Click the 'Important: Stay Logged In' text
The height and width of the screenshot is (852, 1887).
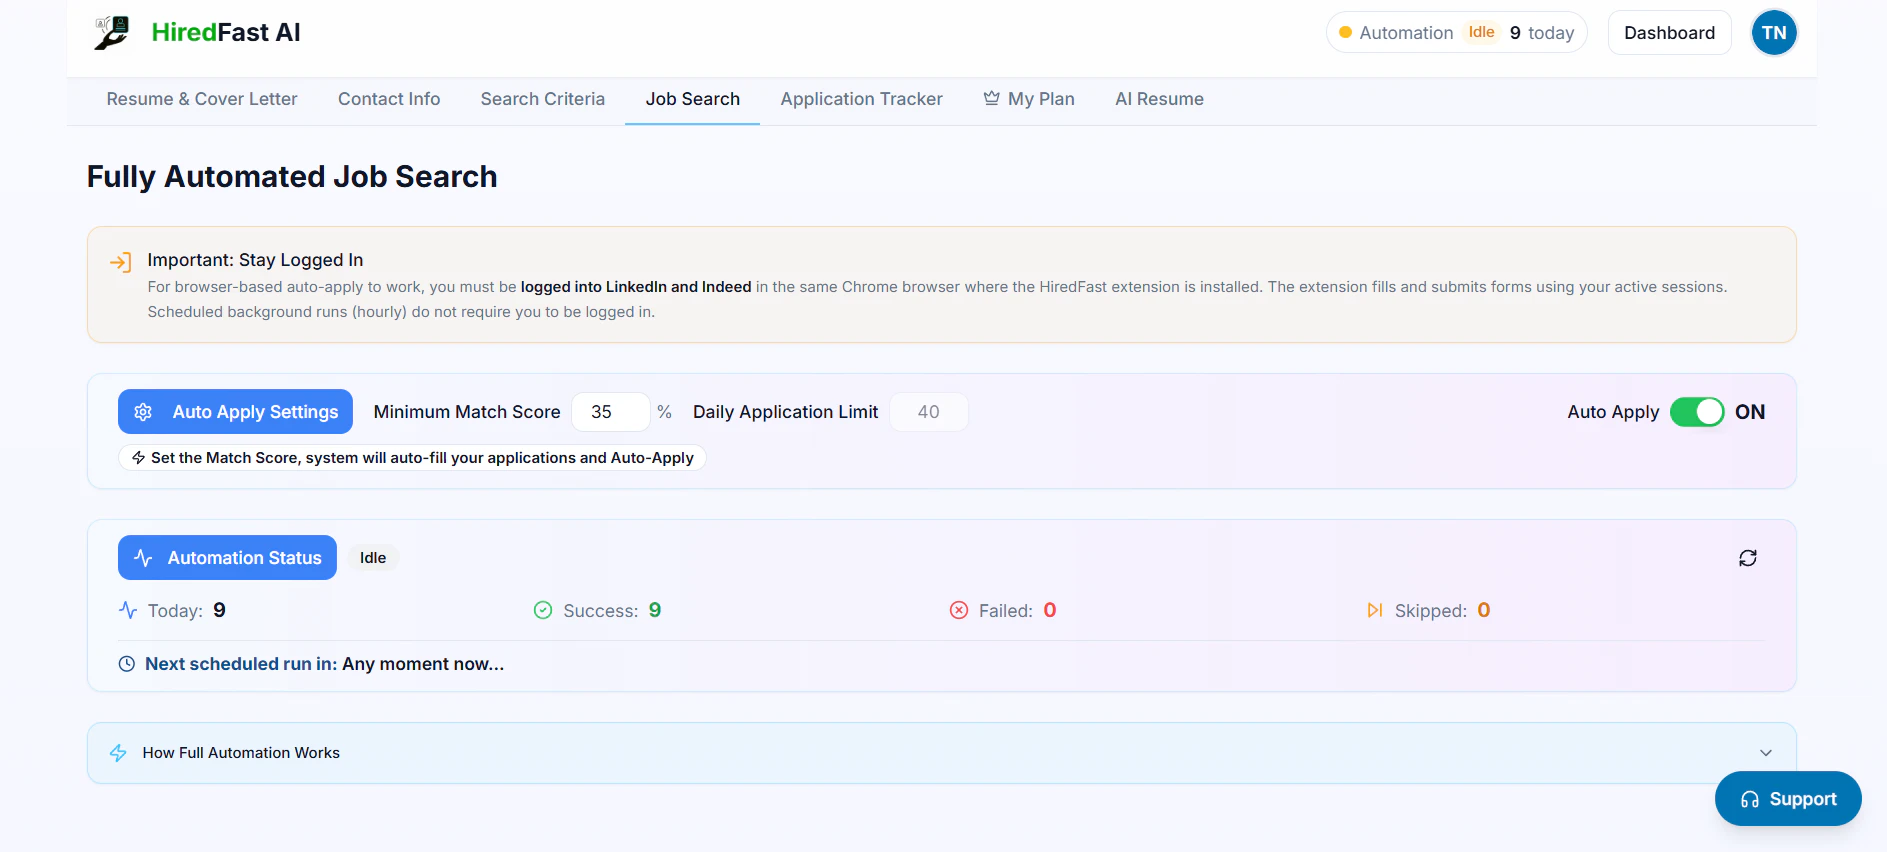[x=255, y=260]
